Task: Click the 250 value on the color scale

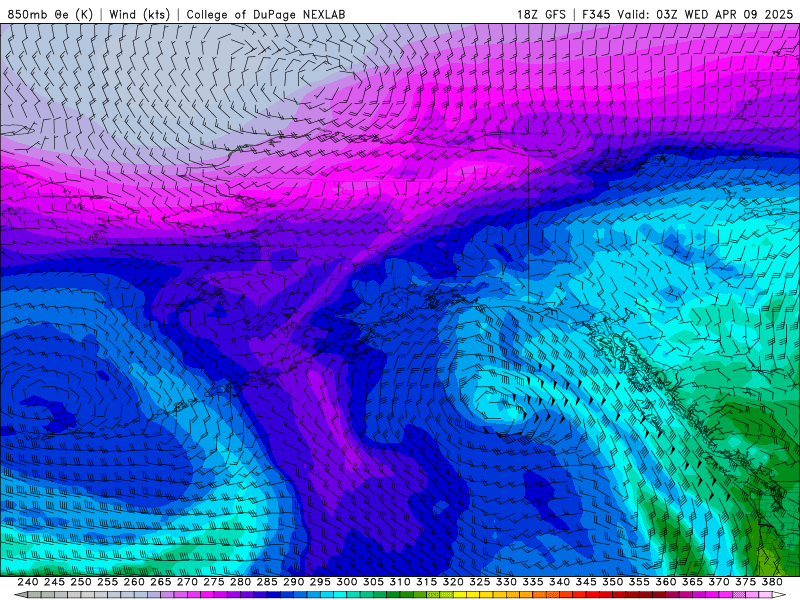Action: coord(81,582)
